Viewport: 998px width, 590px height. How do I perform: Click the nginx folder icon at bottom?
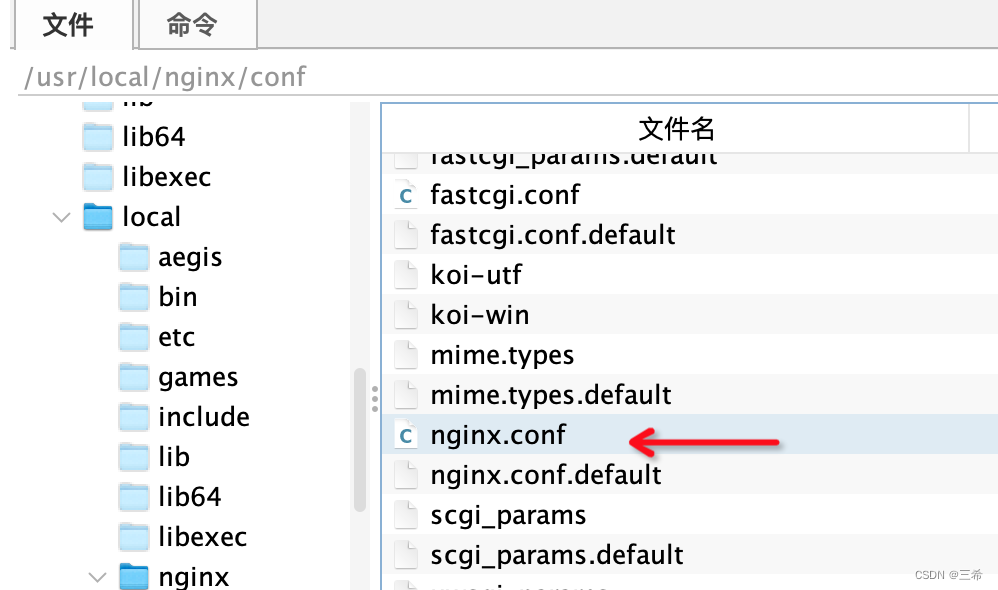click(133, 577)
